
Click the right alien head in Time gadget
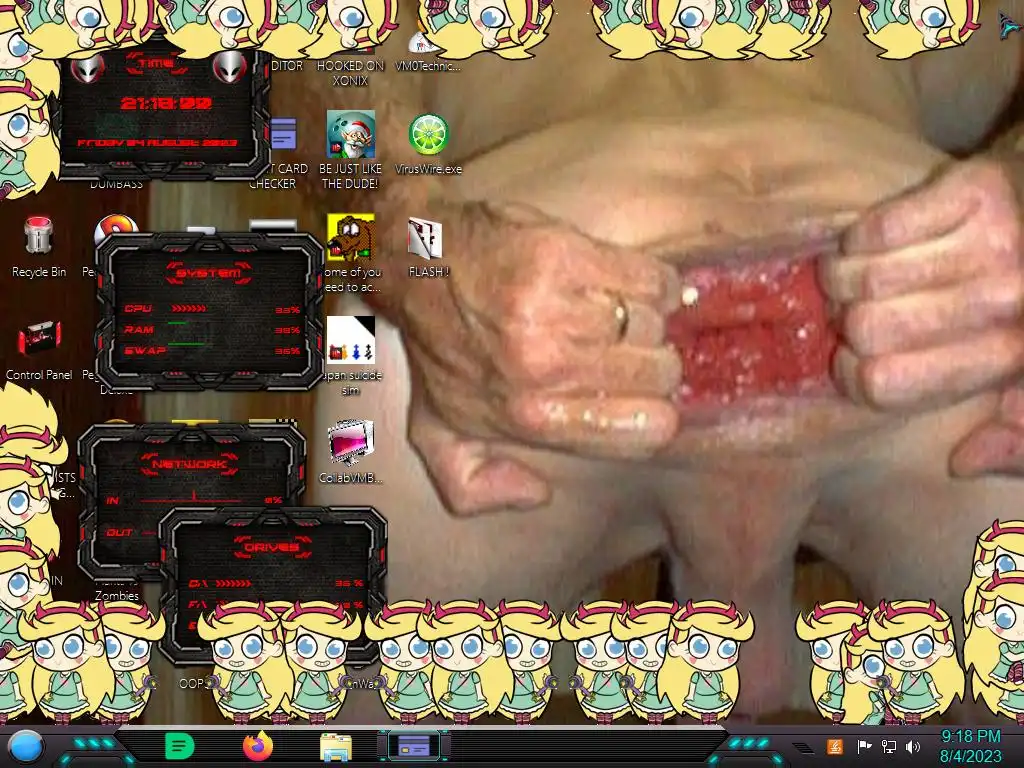(230, 66)
